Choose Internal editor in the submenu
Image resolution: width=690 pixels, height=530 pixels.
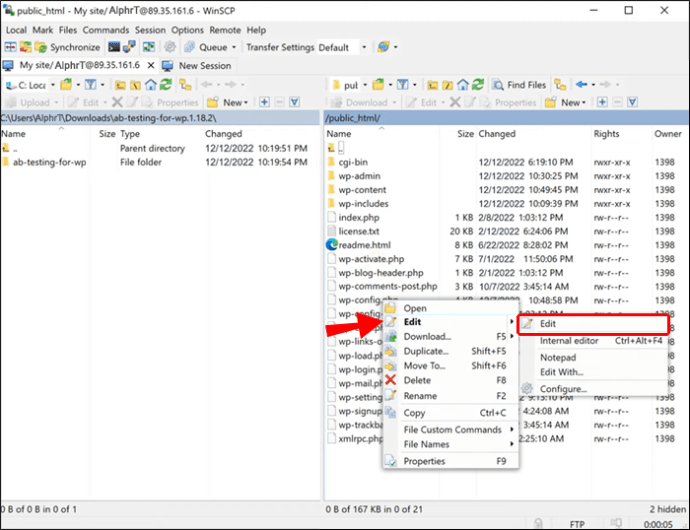(593, 341)
